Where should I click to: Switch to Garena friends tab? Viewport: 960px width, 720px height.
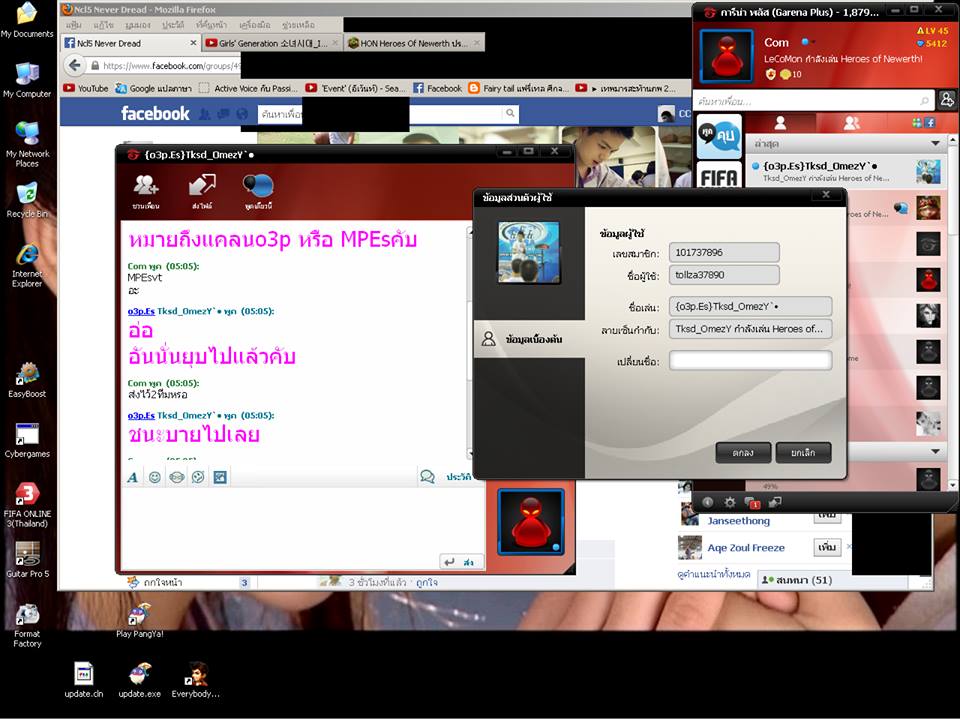coord(780,123)
